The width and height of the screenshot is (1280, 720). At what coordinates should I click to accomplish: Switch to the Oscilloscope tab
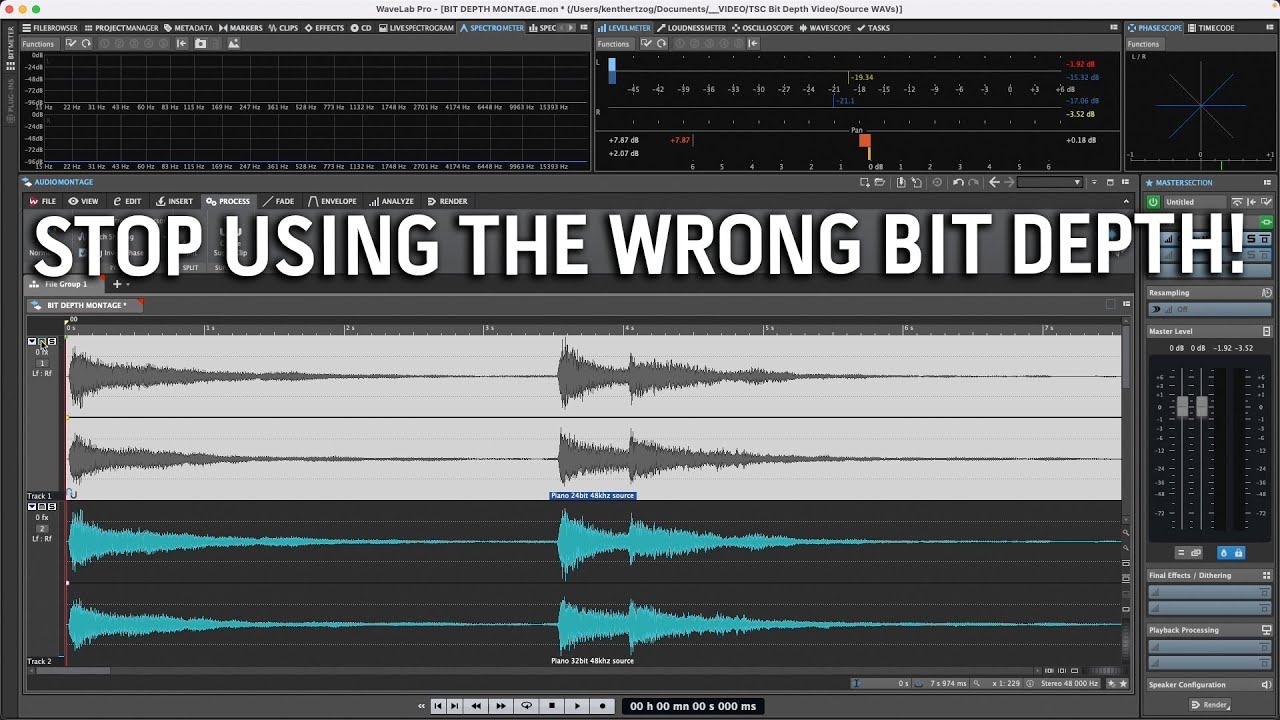[763, 28]
